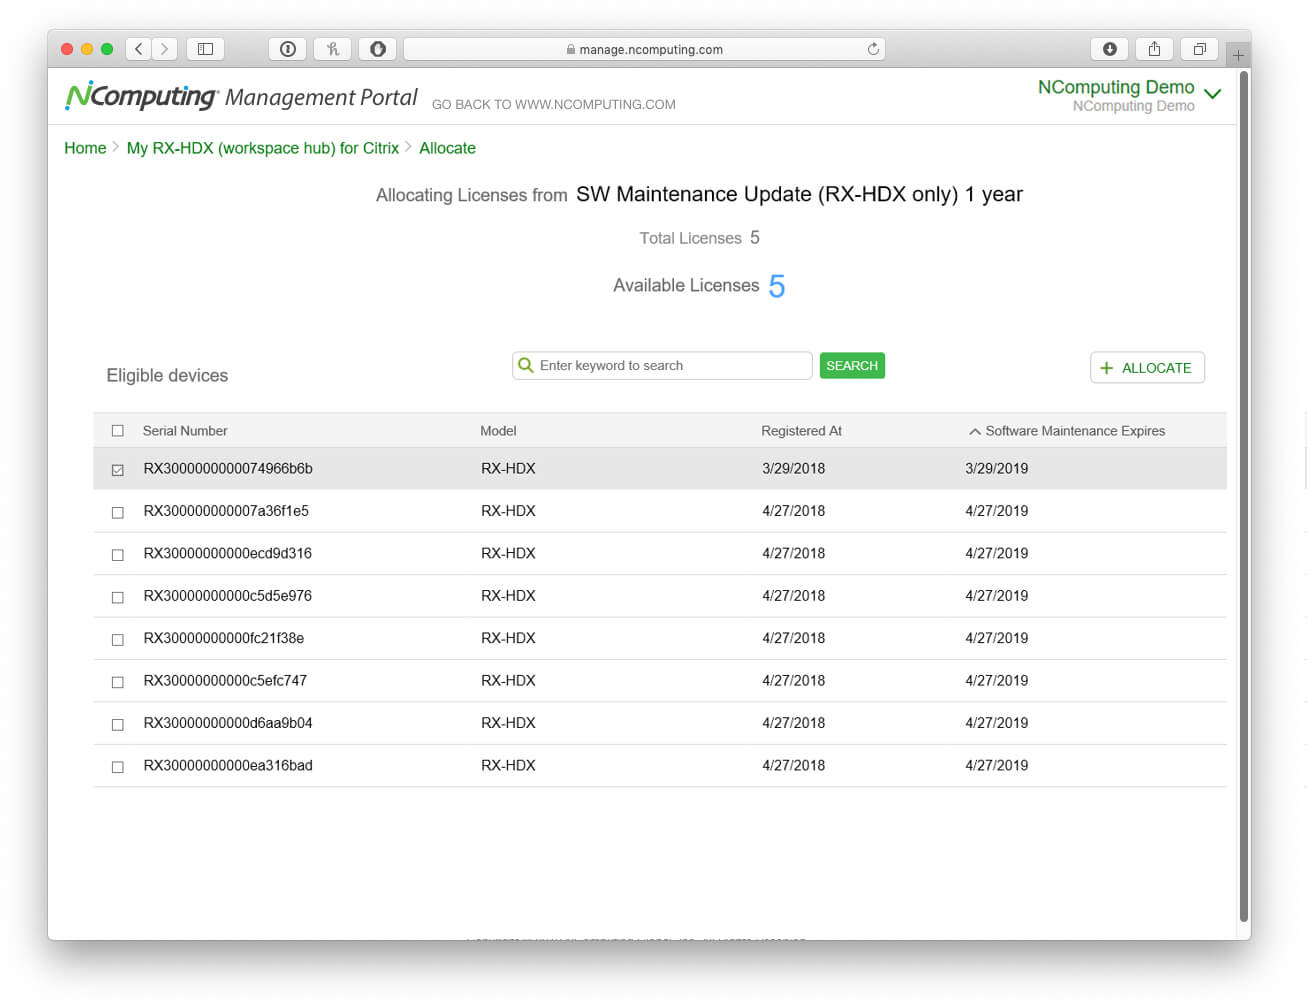Click the 3/29/2018 registered date
Viewport: 1307px width, 1006px height.
click(x=794, y=468)
